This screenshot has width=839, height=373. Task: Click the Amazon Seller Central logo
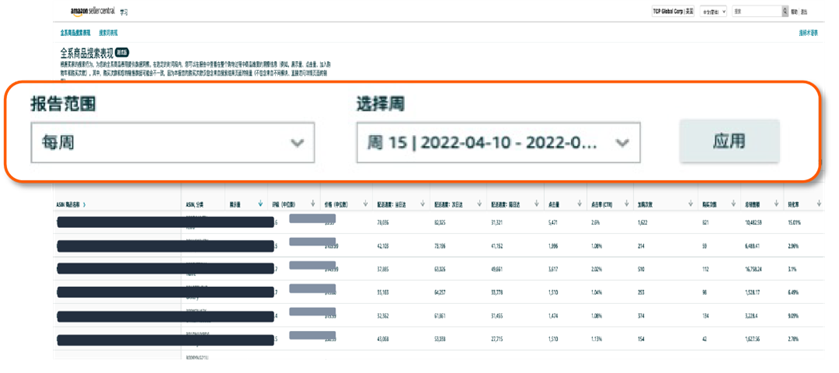click(92, 11)
